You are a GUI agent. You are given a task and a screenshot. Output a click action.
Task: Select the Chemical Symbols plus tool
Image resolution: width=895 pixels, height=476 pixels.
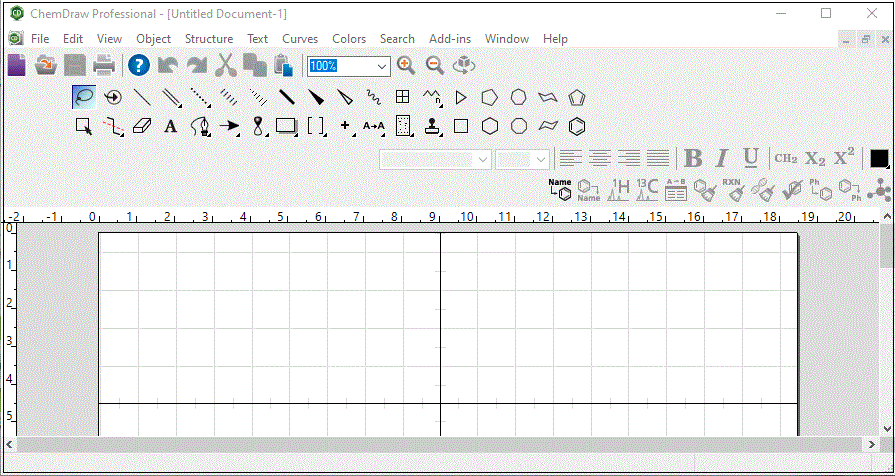tap(345, 126)
